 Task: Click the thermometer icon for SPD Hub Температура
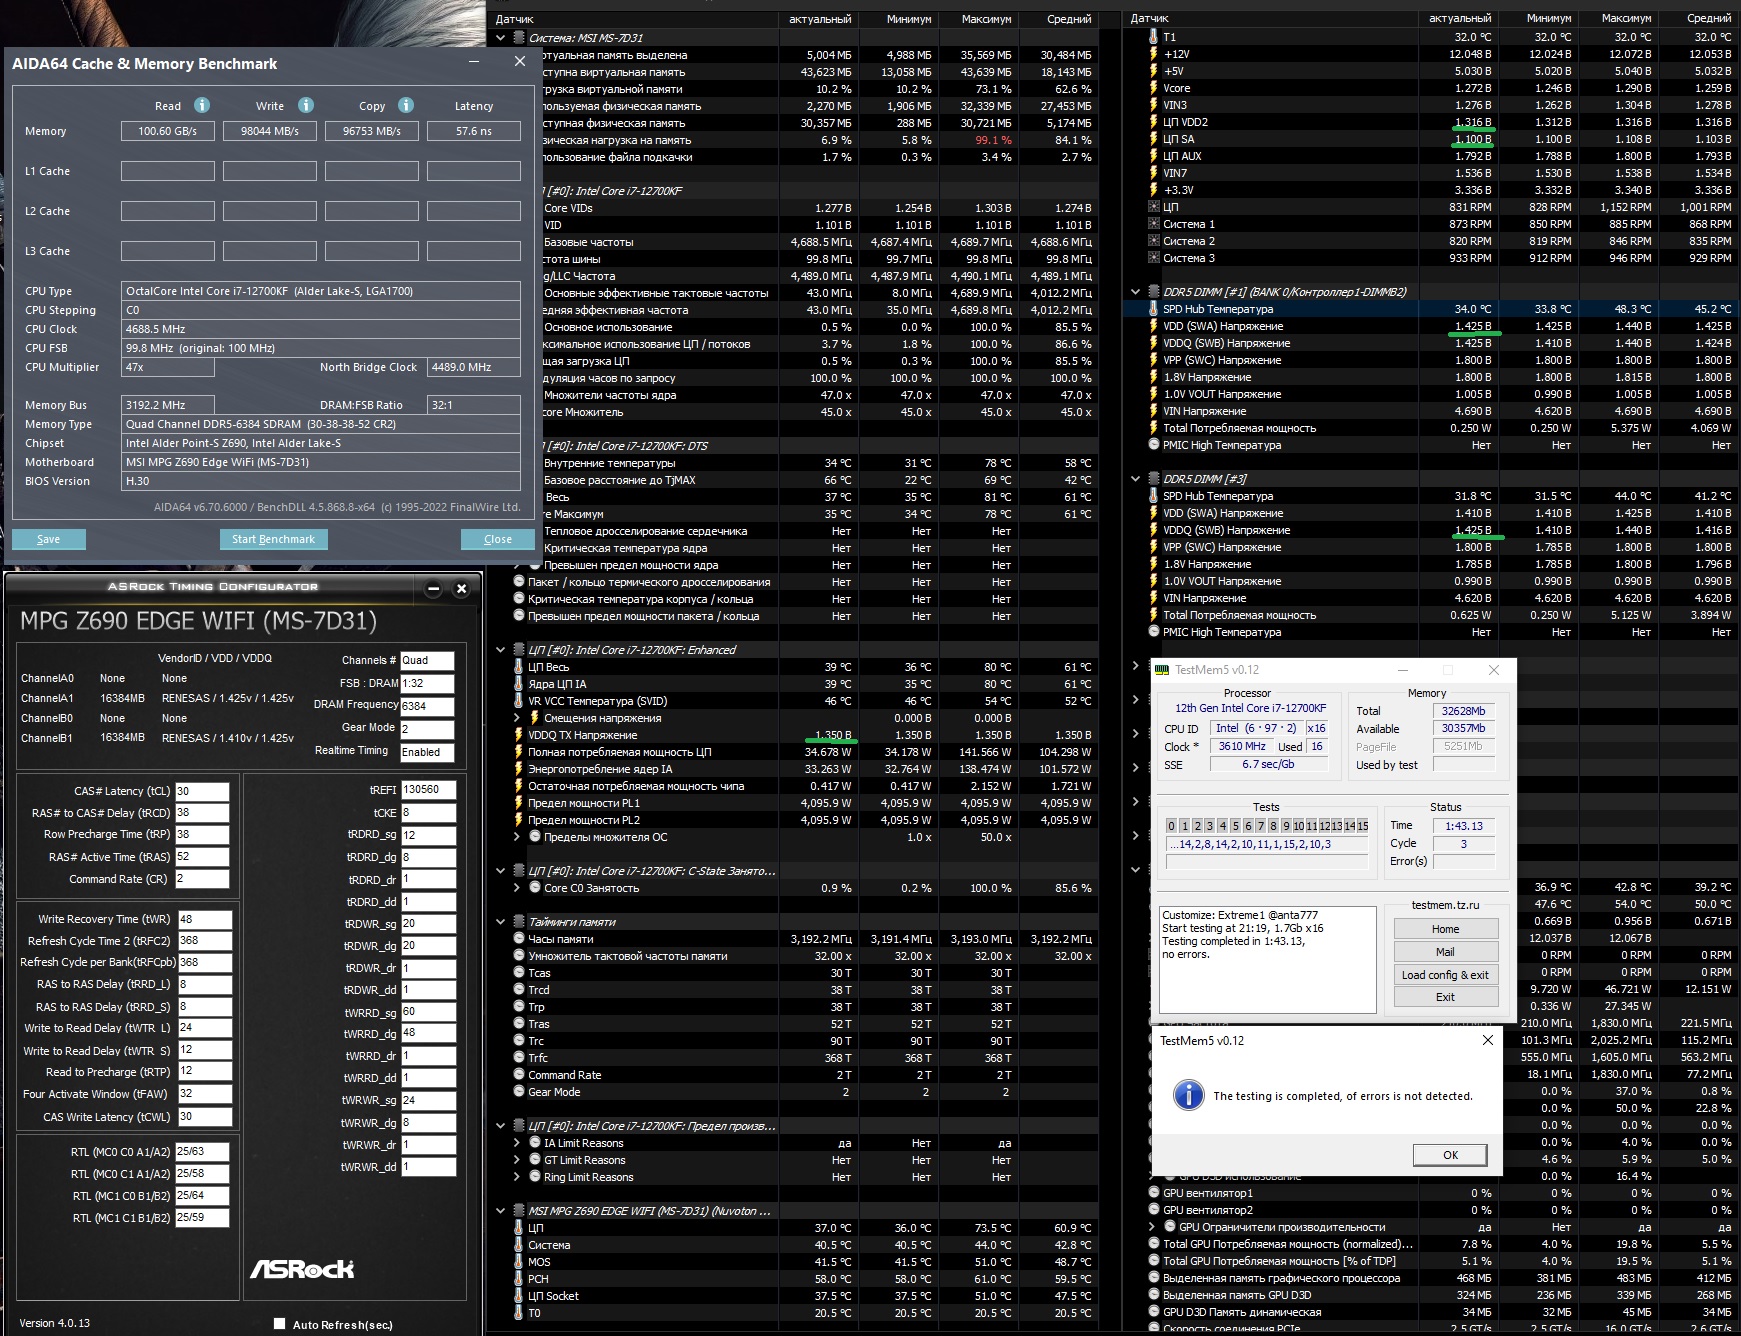1154,309
